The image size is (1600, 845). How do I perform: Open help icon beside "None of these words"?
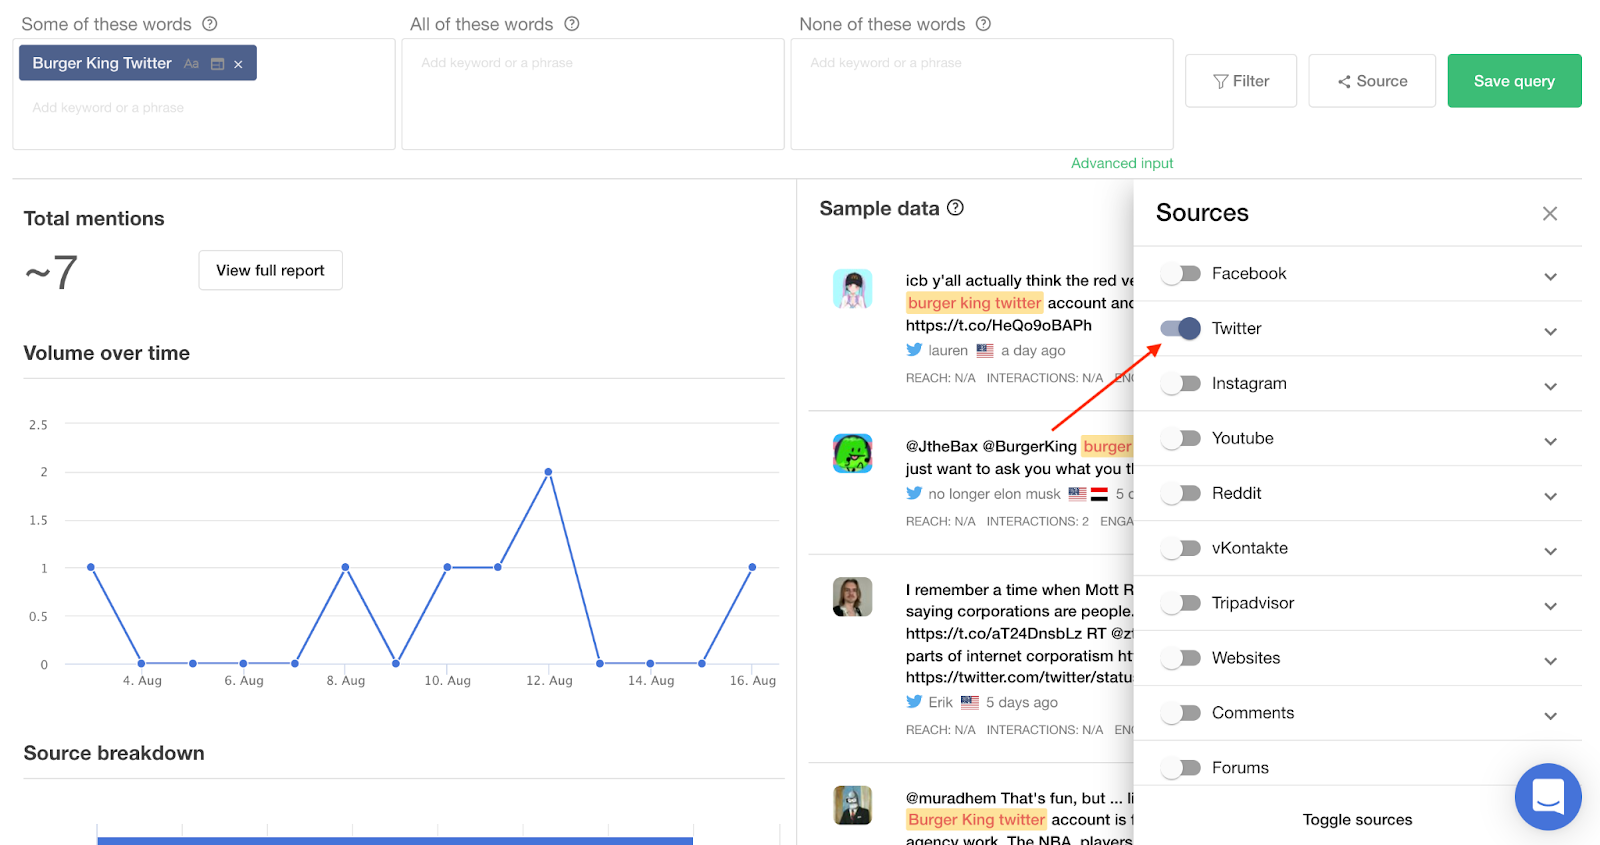pyautogui.click(x=984, y=24)
